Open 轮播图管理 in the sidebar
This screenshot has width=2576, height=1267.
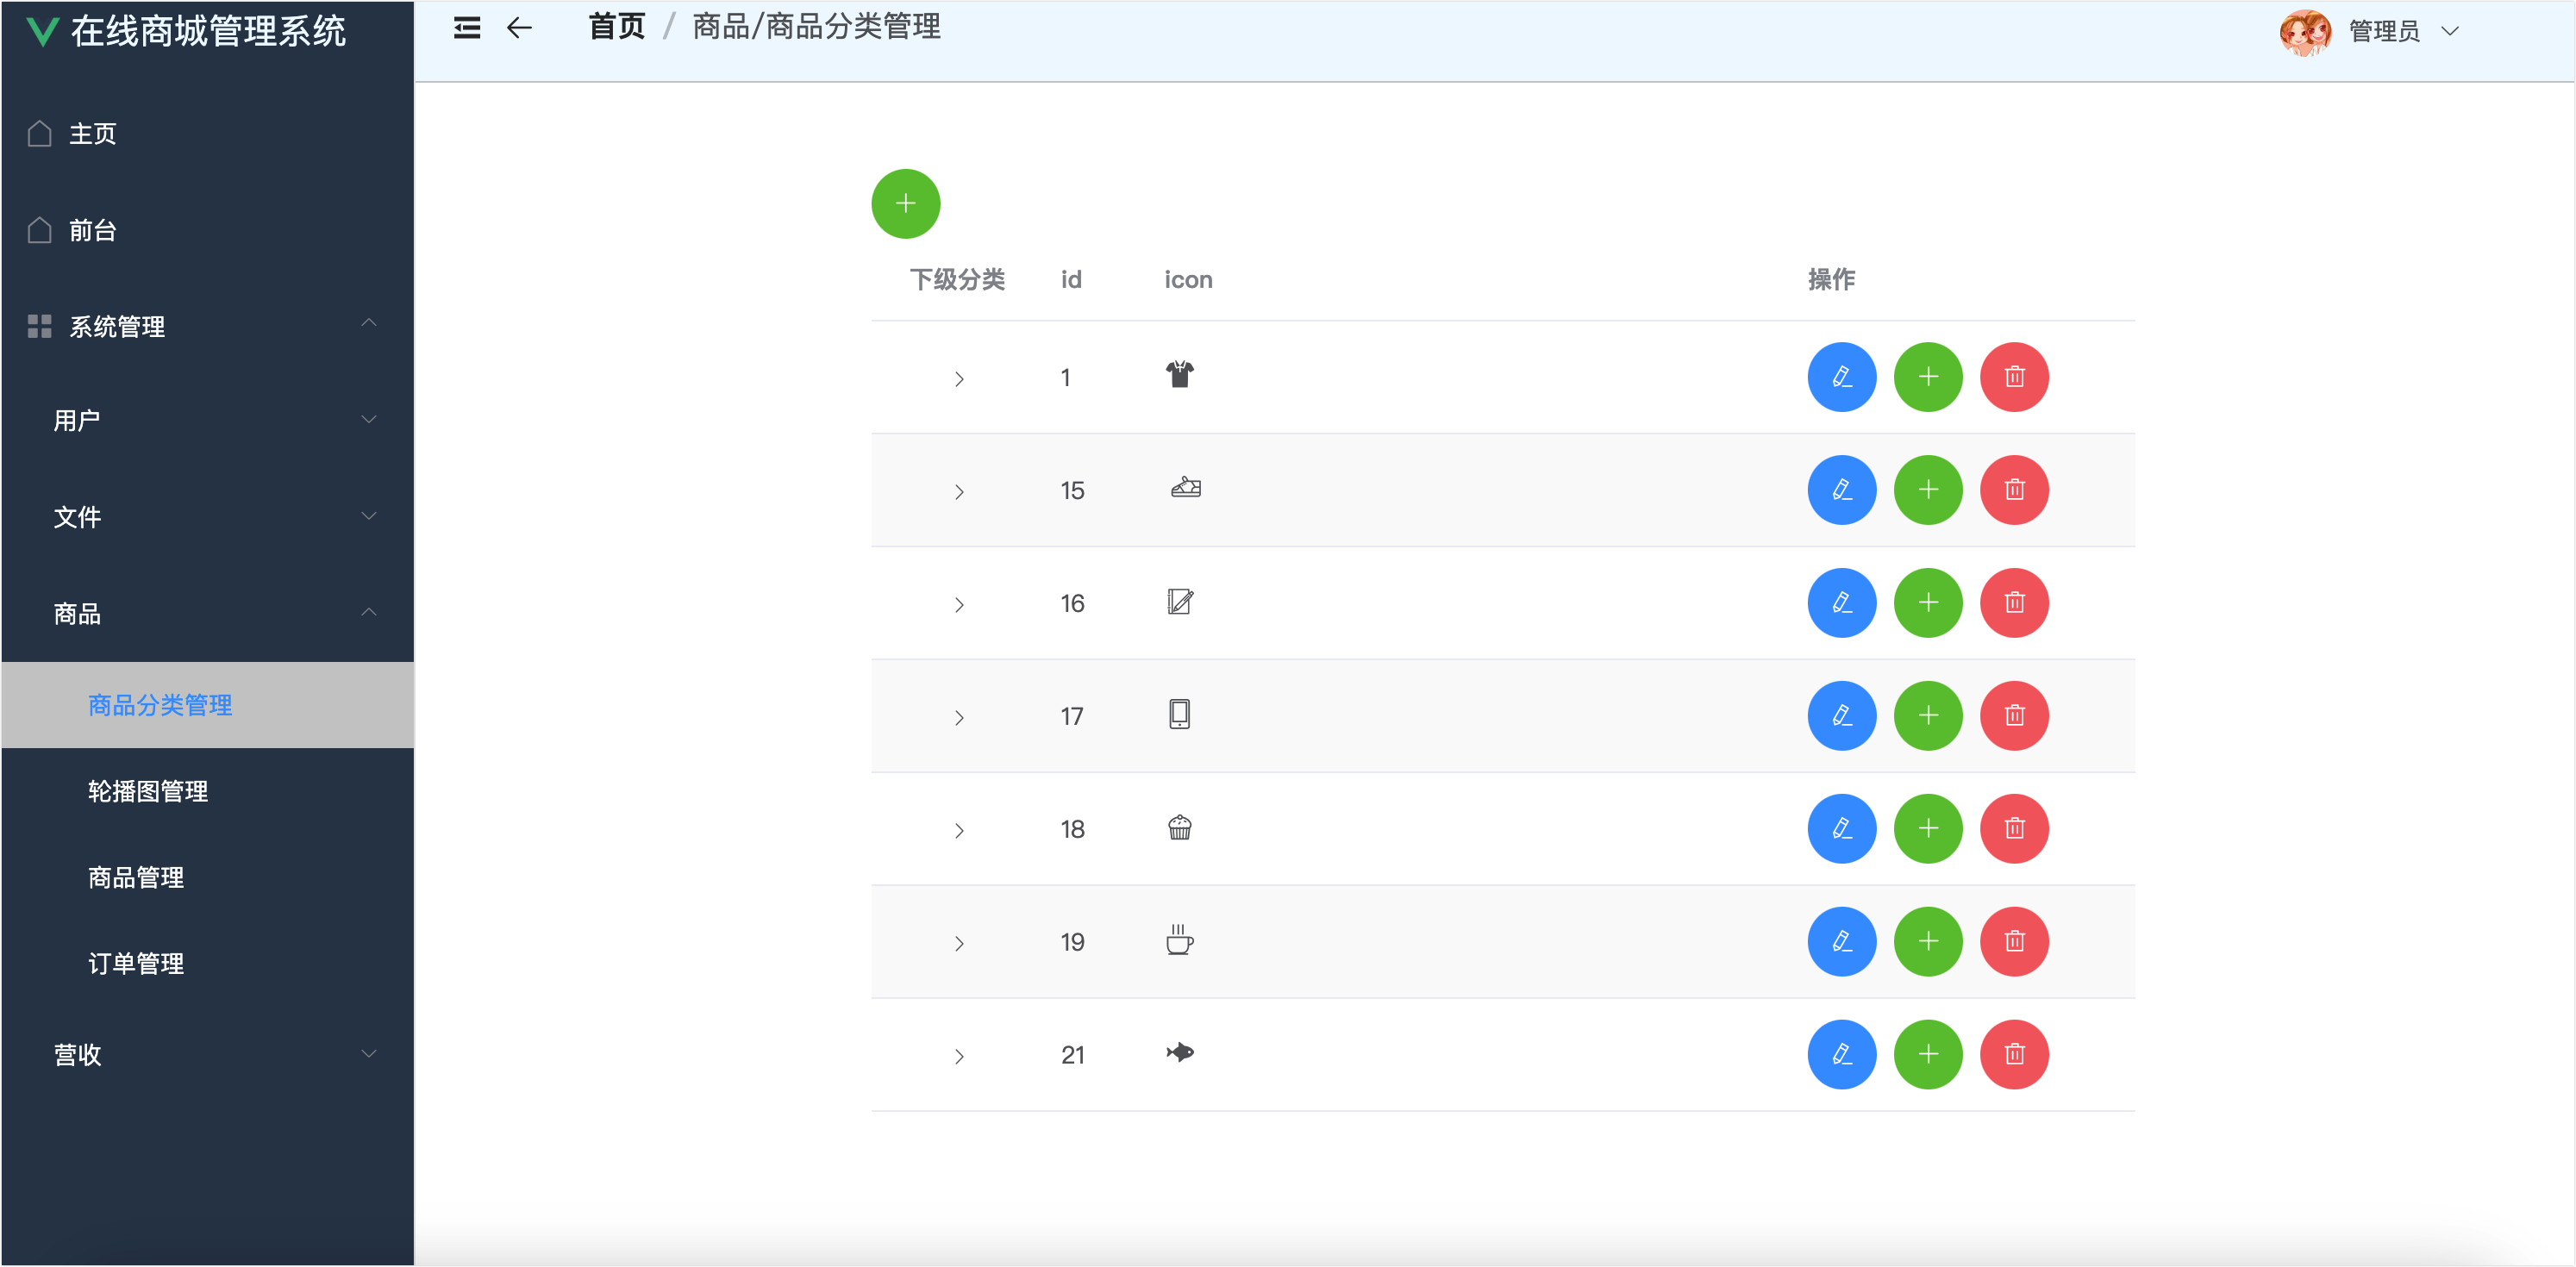click(148, 791)
